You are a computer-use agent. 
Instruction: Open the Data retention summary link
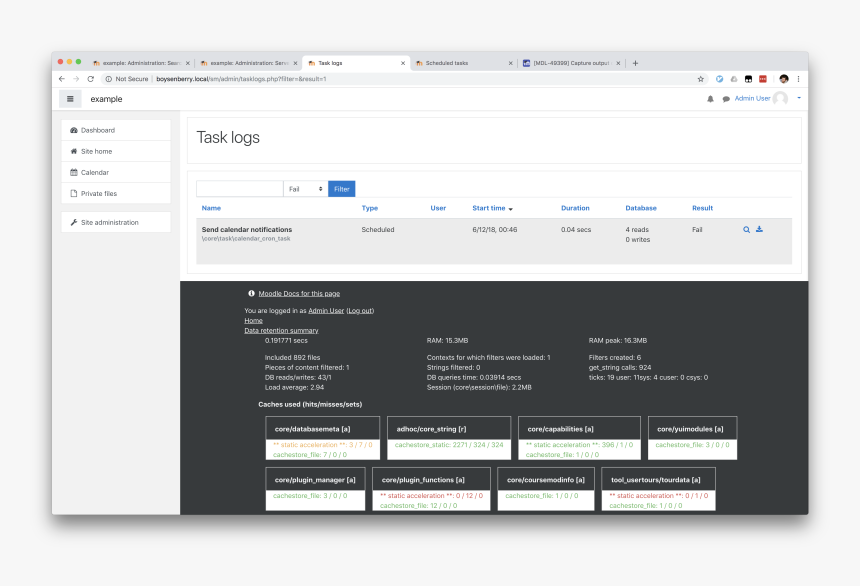pyautogui.click(x=281, y=330)
